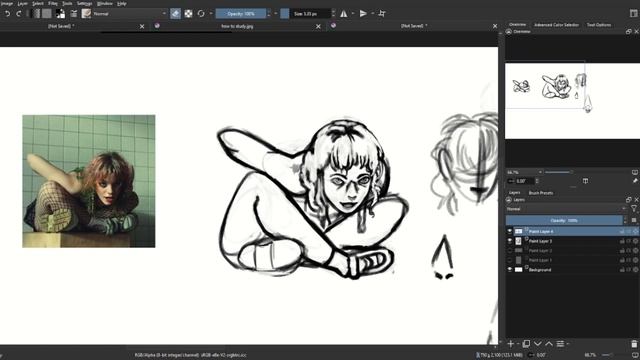Screen dimensions: 640x360
Task: Open the Overview zoom percentage dropdown
Action: tap(524, 172)
